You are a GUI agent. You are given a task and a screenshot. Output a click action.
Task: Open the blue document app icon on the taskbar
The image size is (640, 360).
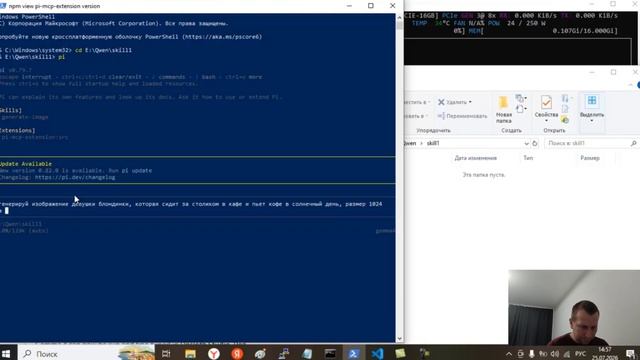coord(307,353)
